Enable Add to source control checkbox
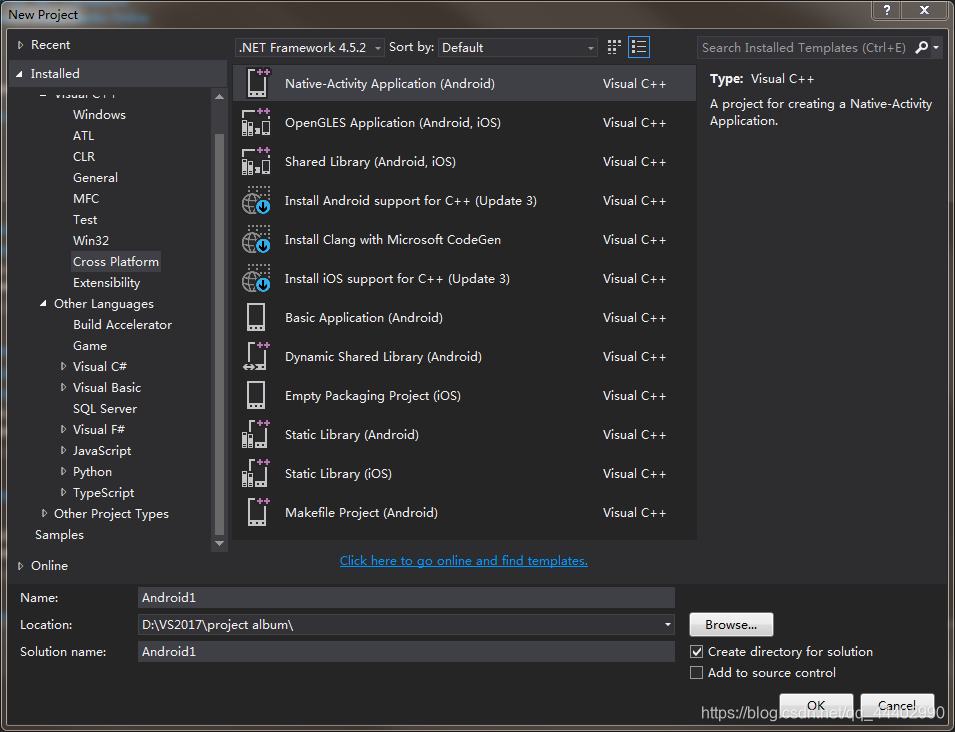This screenshot has width=955, height=732. [697, 673]
